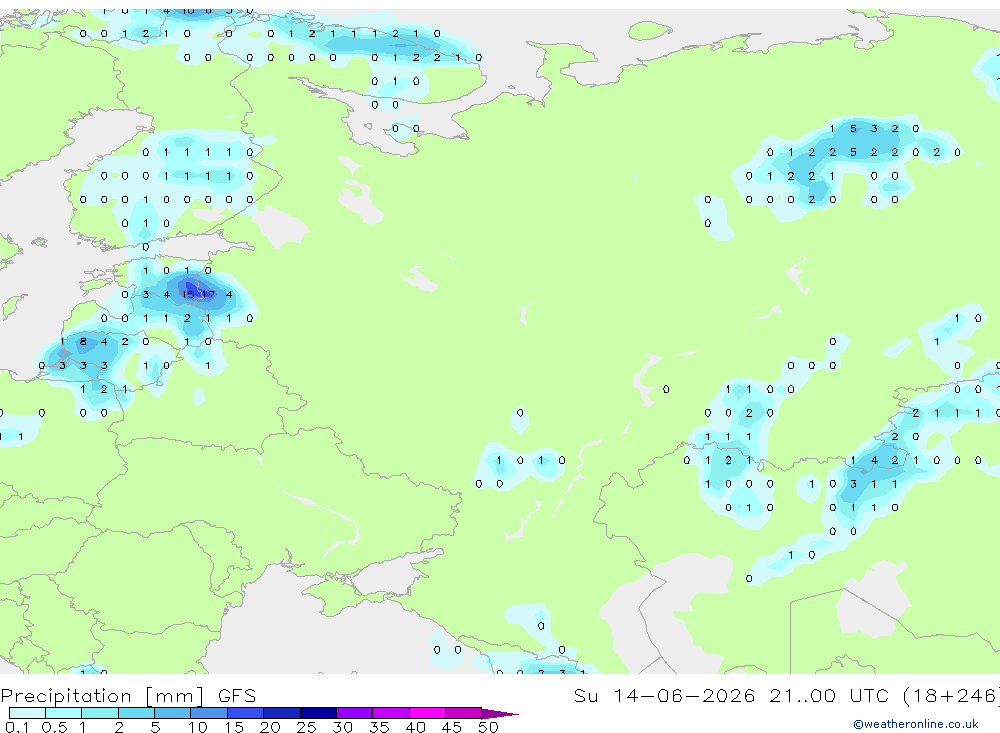Click the legend label '35'
This screenshot has height=733, width=1000.
pos(379,727)
